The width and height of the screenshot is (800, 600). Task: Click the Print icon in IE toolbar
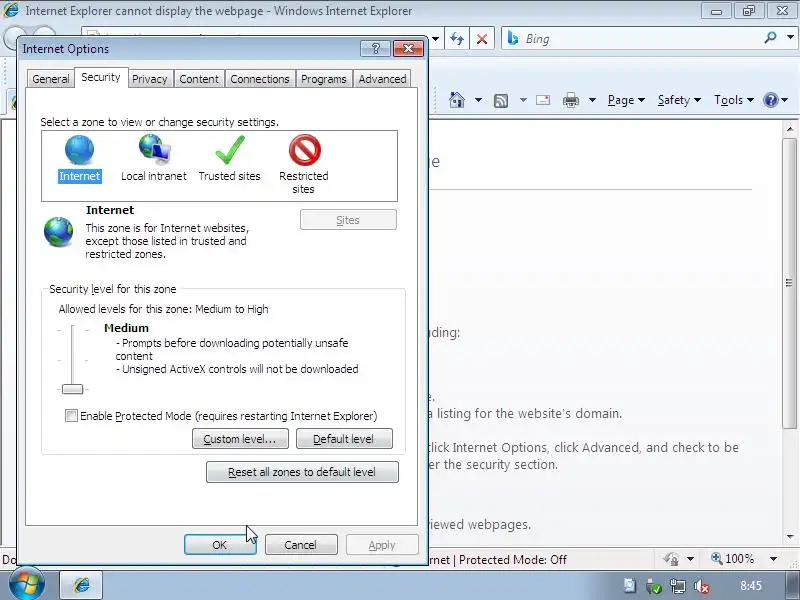point(570,100)
